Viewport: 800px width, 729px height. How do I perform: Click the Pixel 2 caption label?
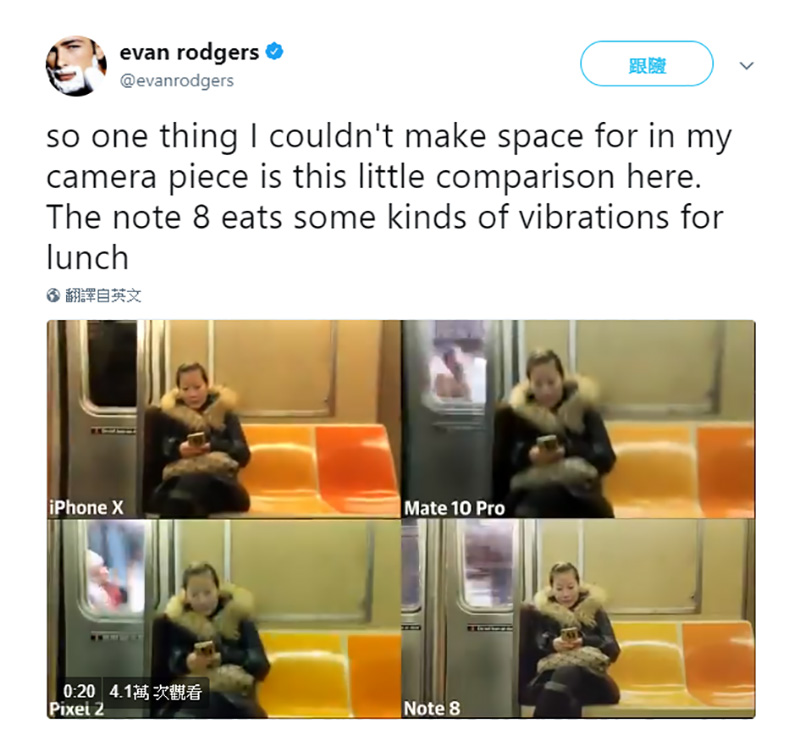(76, 709)
